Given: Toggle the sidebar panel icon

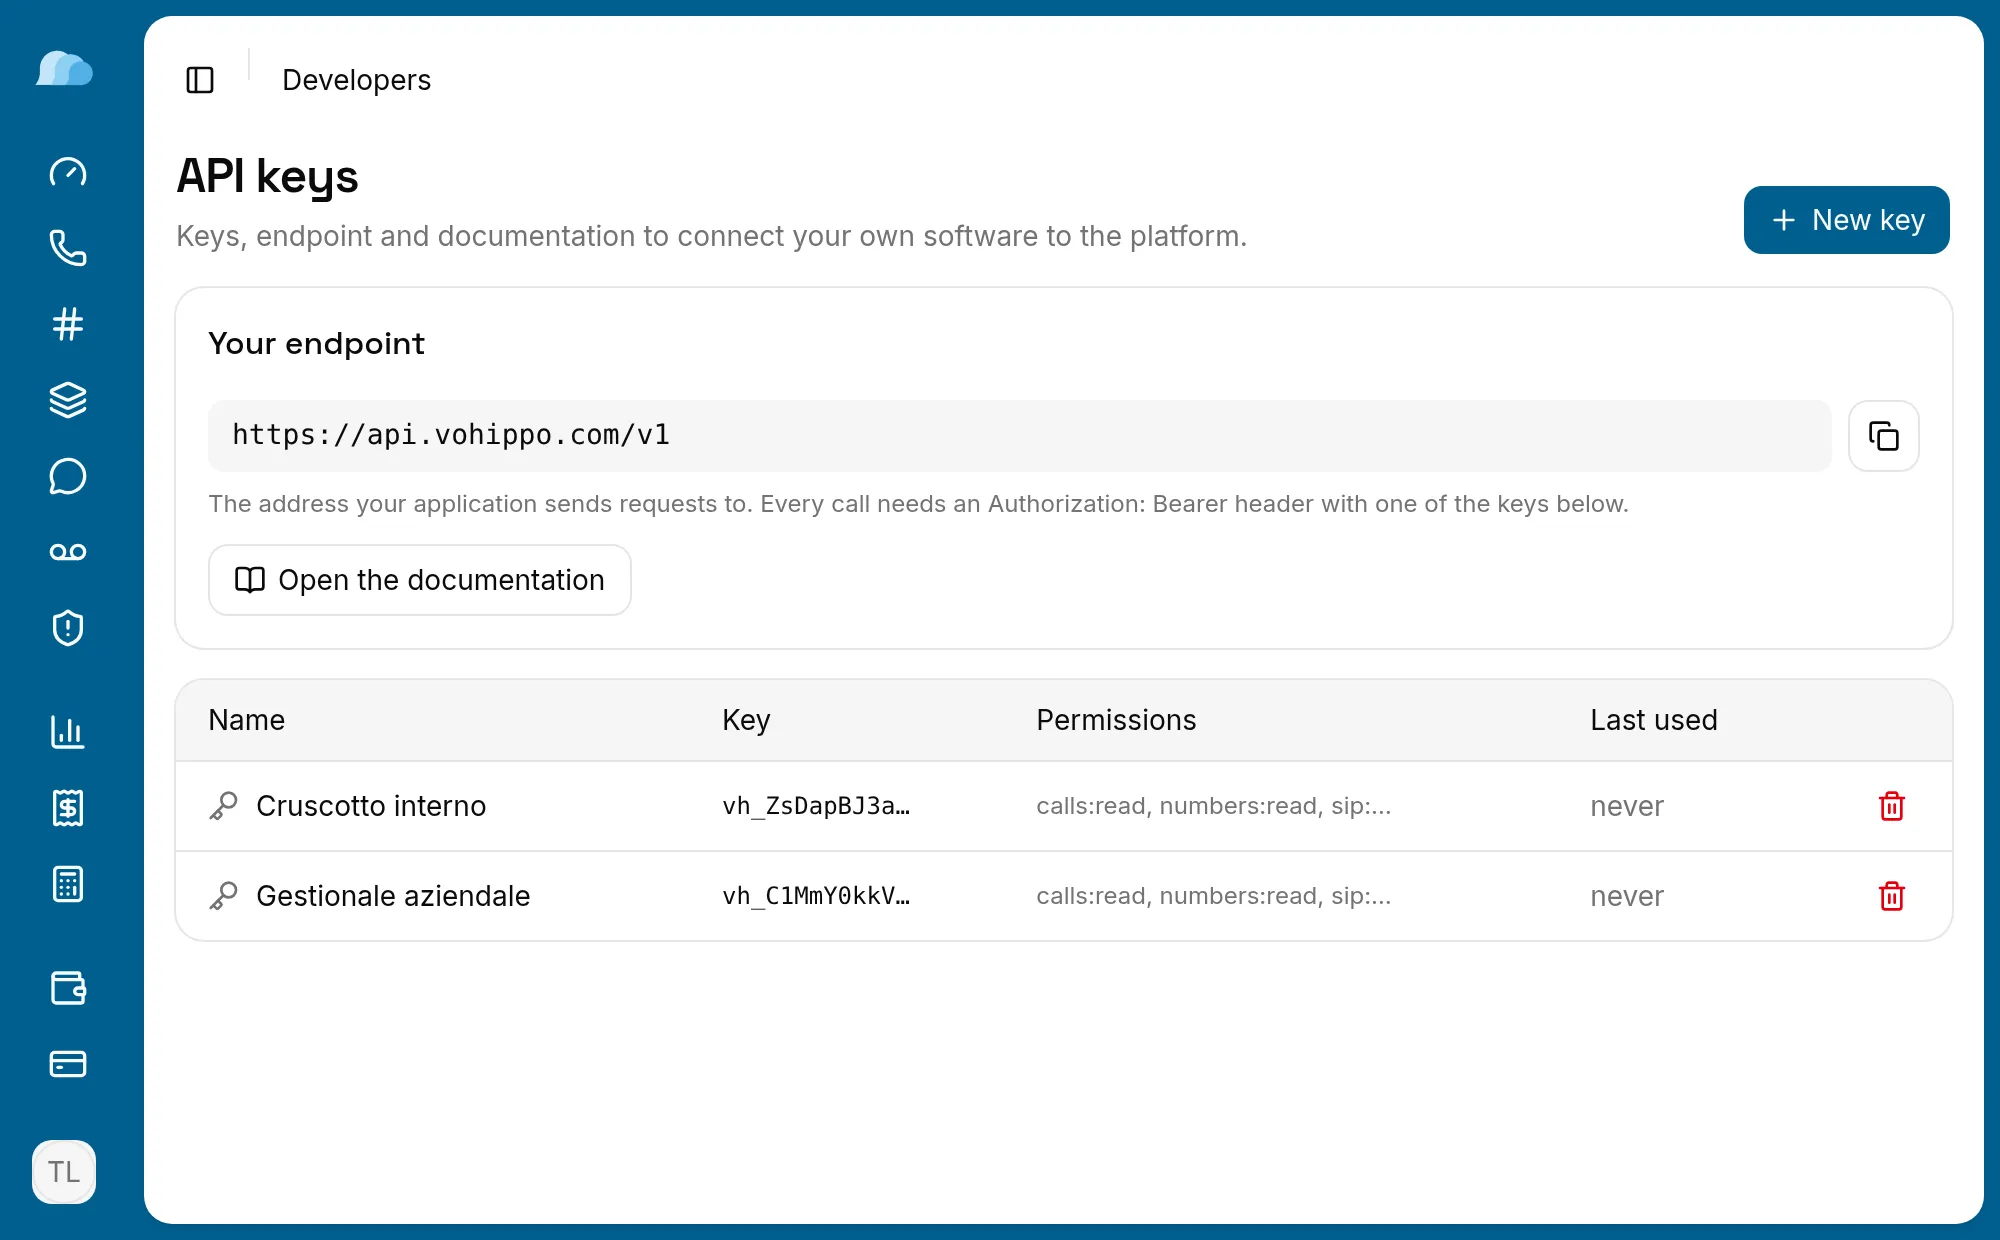Looking at the screenshot, I should (x=200, y=80).
